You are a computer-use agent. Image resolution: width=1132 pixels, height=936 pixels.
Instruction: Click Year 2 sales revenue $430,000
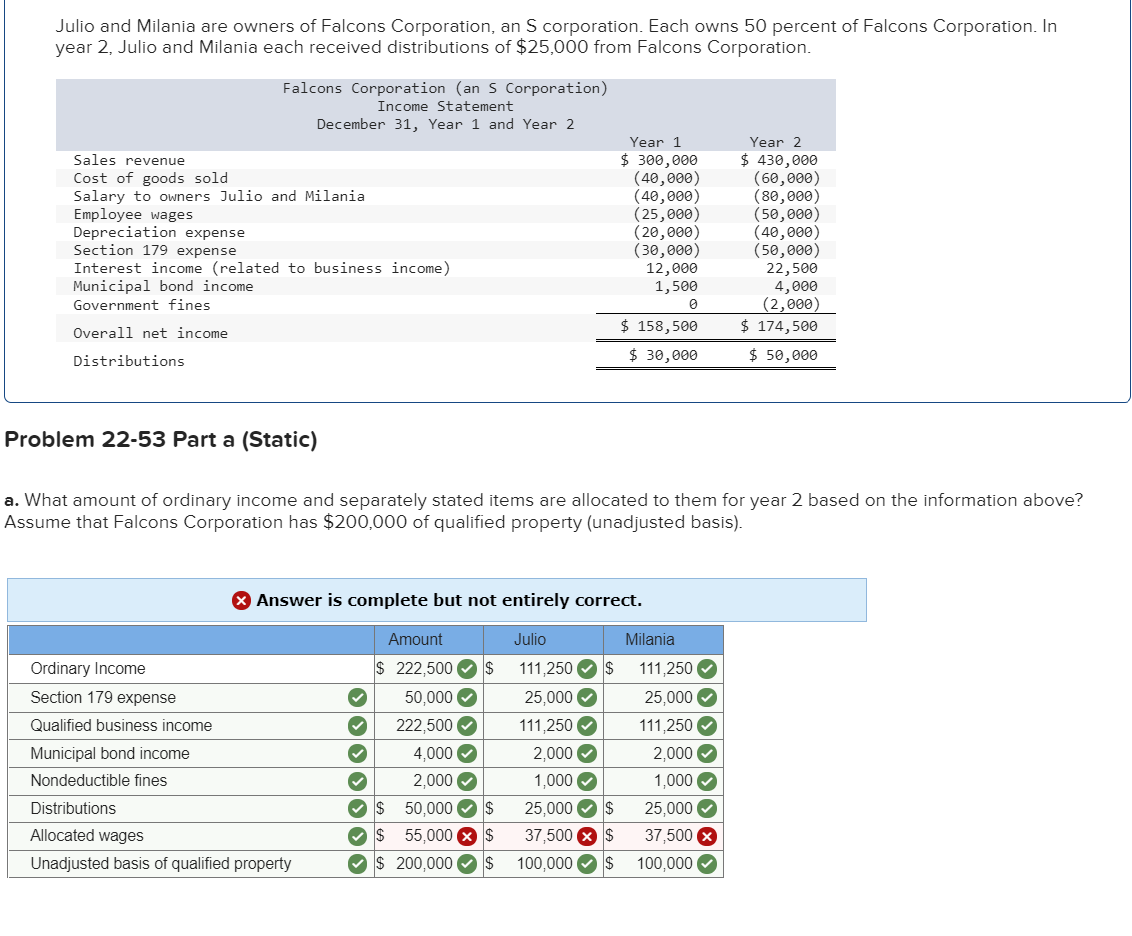[779, 160]
